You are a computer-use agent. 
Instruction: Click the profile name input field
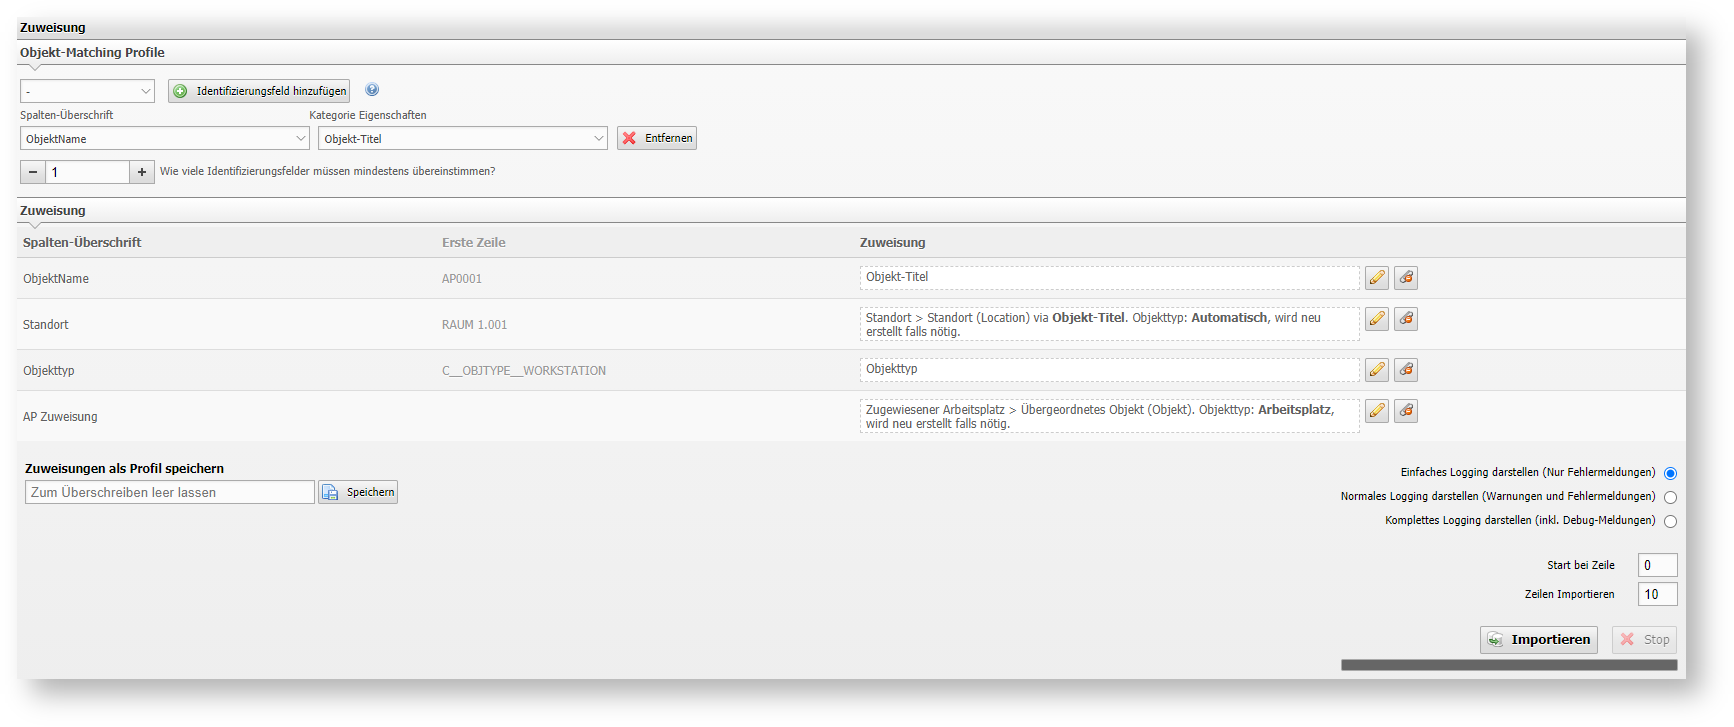pos(169,492)
